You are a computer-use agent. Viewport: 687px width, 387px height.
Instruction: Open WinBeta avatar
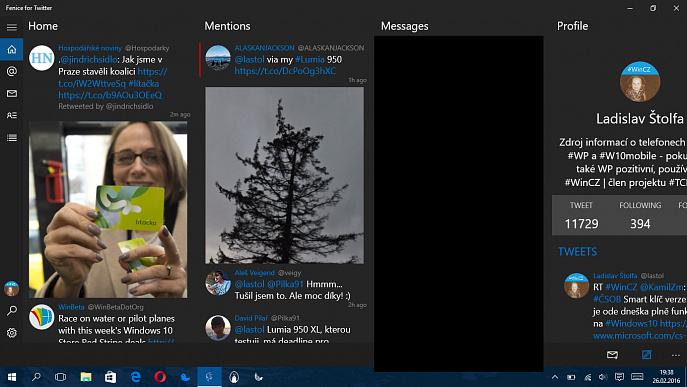[x=42, y=317]
